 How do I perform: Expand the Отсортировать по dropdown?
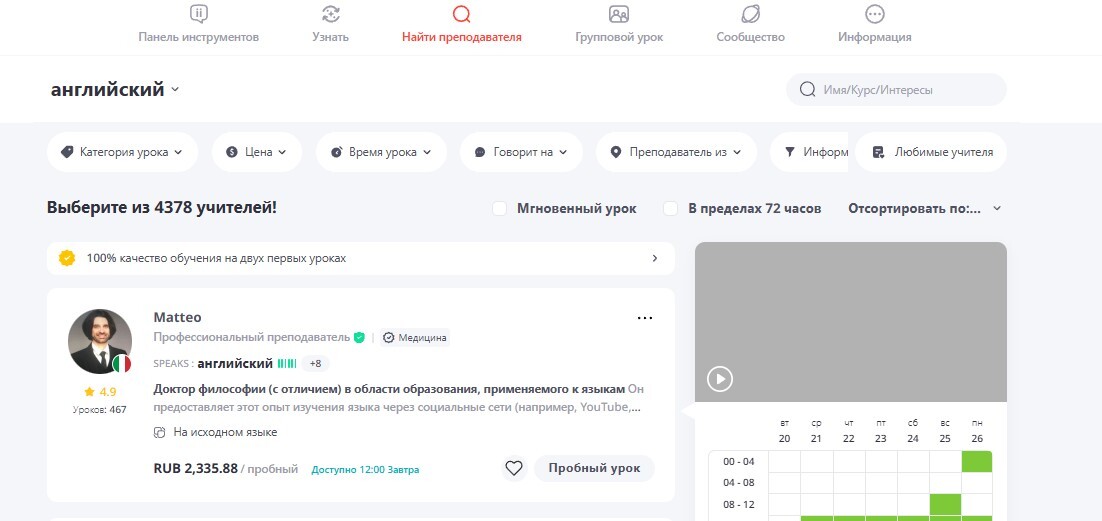[924, 209]
